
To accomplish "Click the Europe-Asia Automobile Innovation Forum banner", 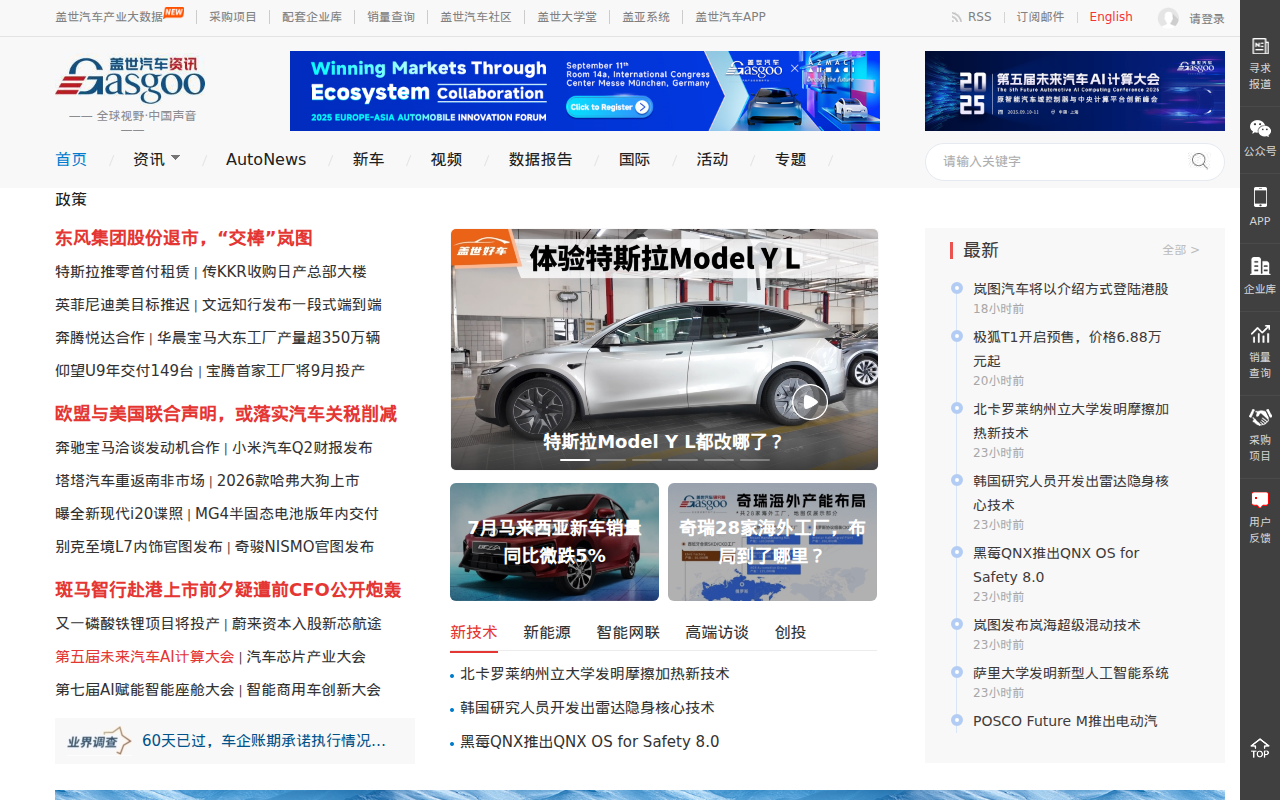I will pyautogui.click(x=585, y=91).
